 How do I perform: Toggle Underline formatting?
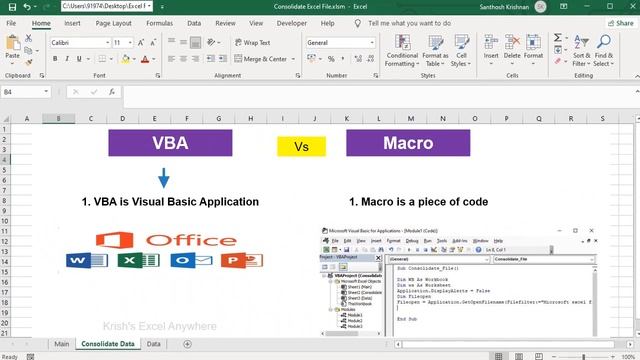pos(79,59)
